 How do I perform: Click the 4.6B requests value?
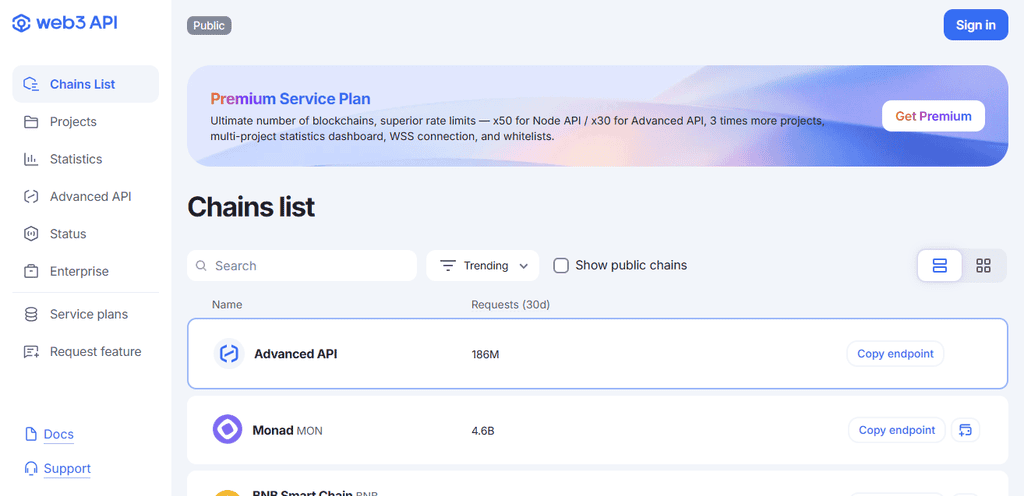[483, 431]
